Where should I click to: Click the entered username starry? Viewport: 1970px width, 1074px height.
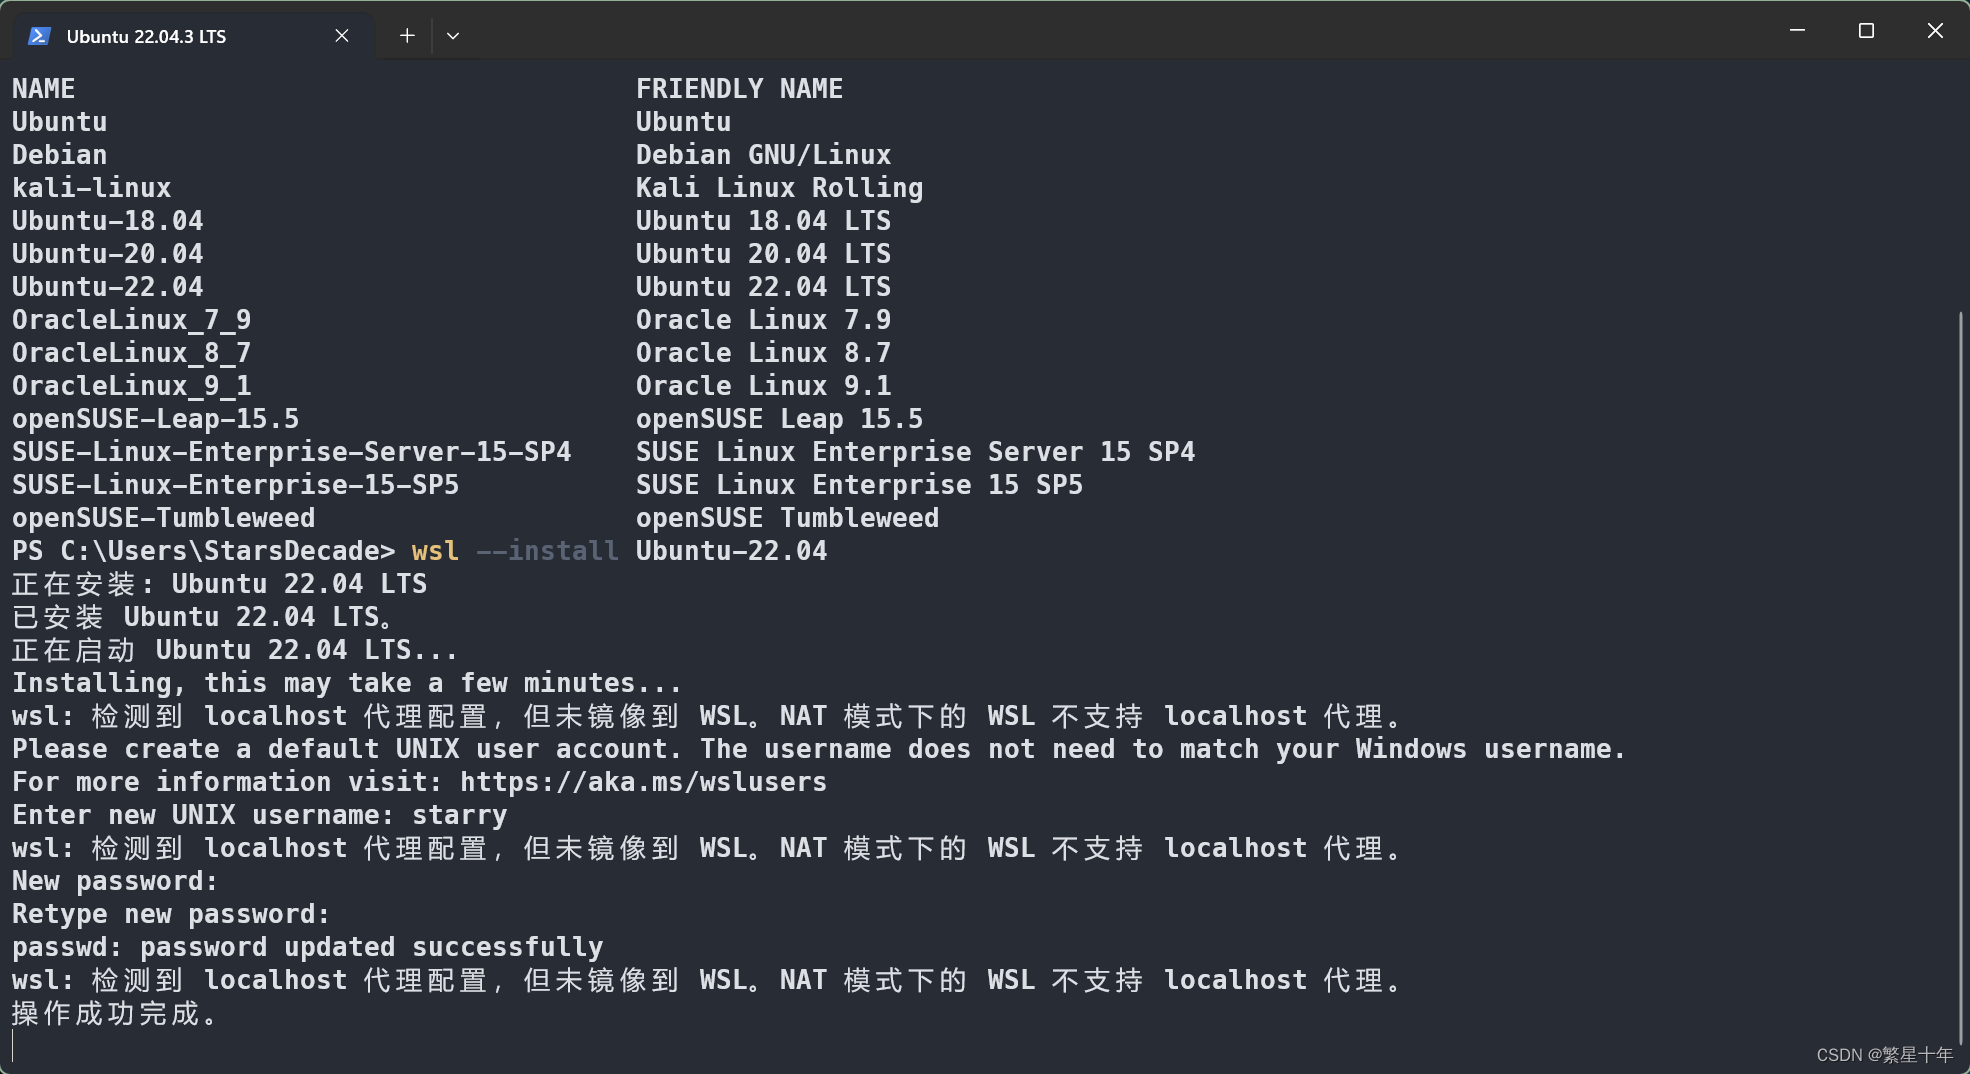point(460,815)
